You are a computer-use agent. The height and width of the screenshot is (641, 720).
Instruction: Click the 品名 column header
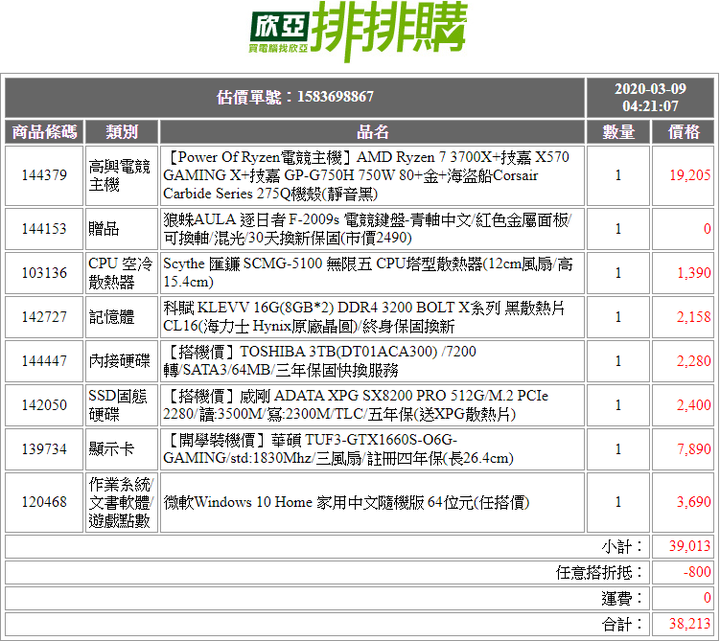pyautogui.click(x=372, y=132)
